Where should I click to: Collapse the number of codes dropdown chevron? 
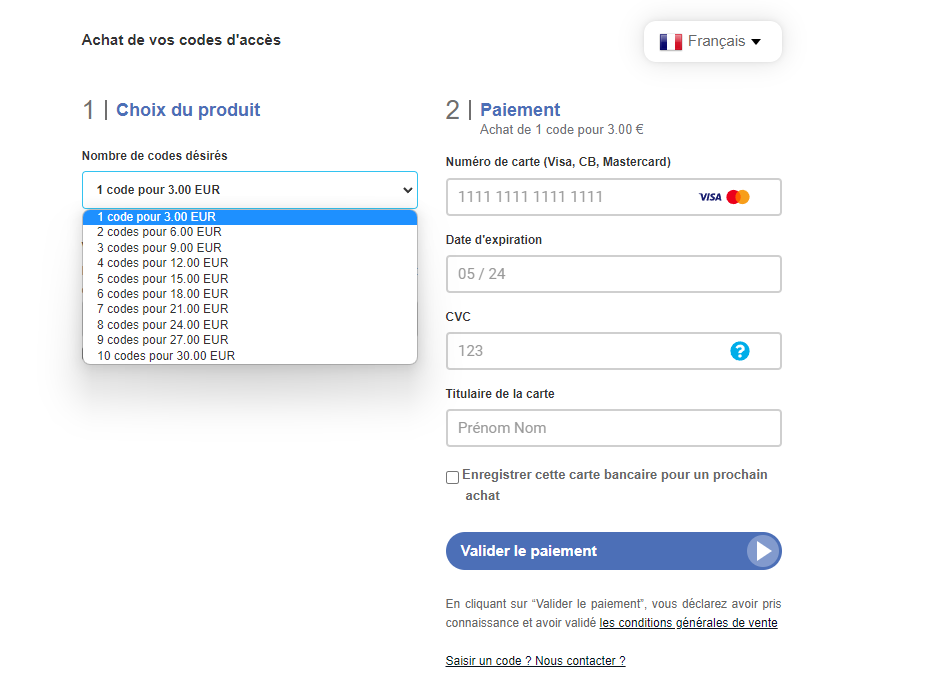tap(408, 190)
